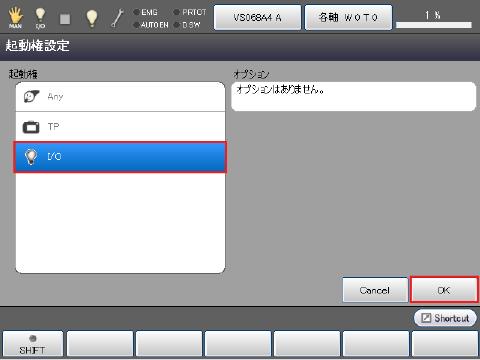Click the bulb icon beside I/O
The image size is (480, 360).
31,157
